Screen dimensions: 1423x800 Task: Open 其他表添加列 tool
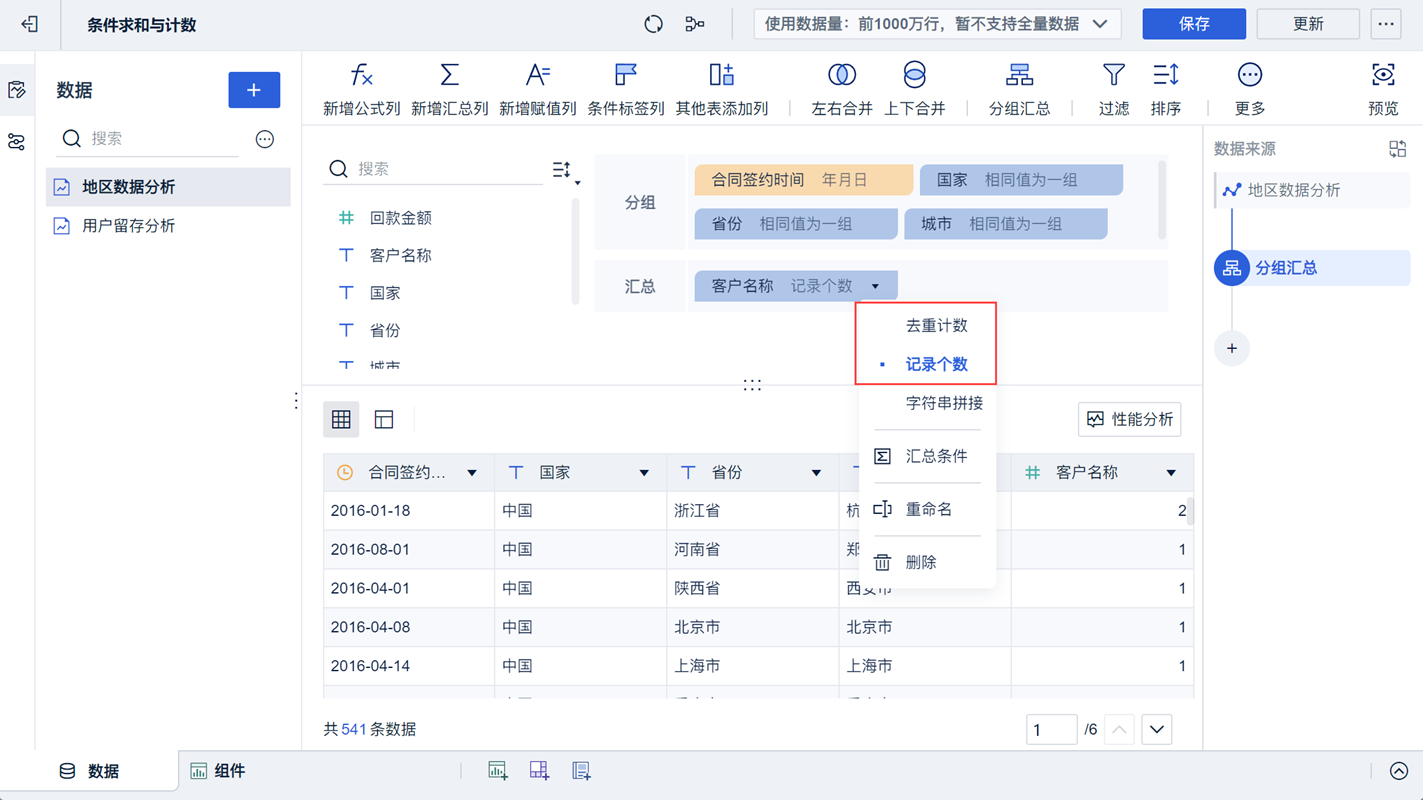pyautogui.click(x=721, y=89)
